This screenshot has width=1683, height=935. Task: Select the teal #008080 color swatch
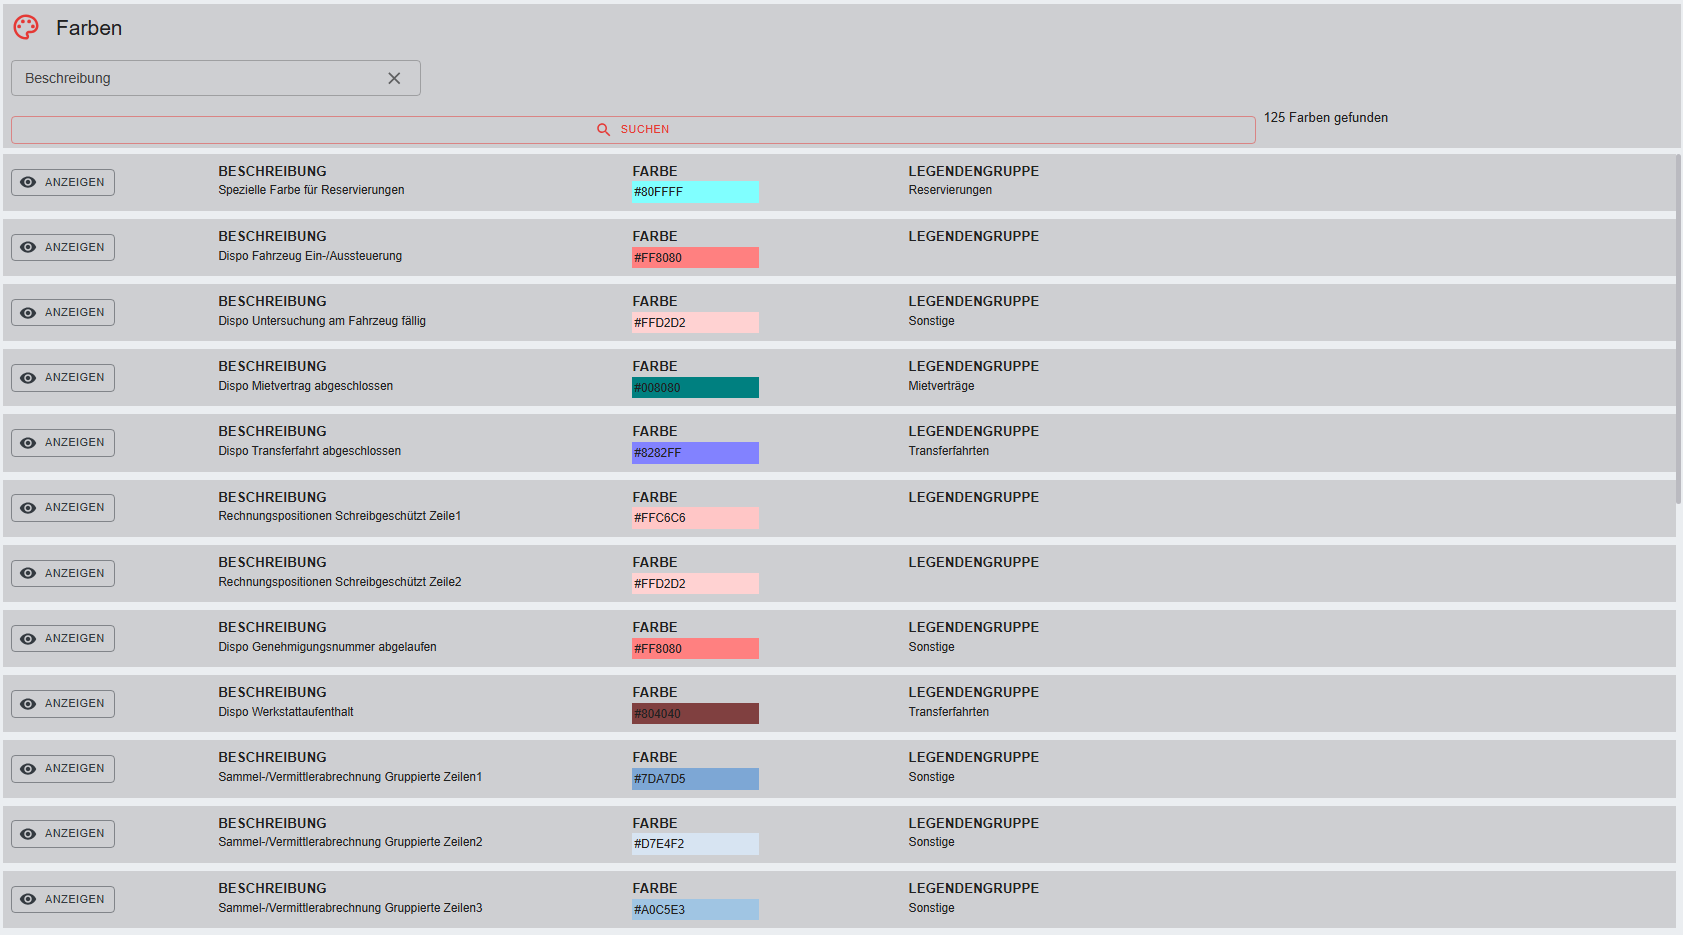[695, 388]
